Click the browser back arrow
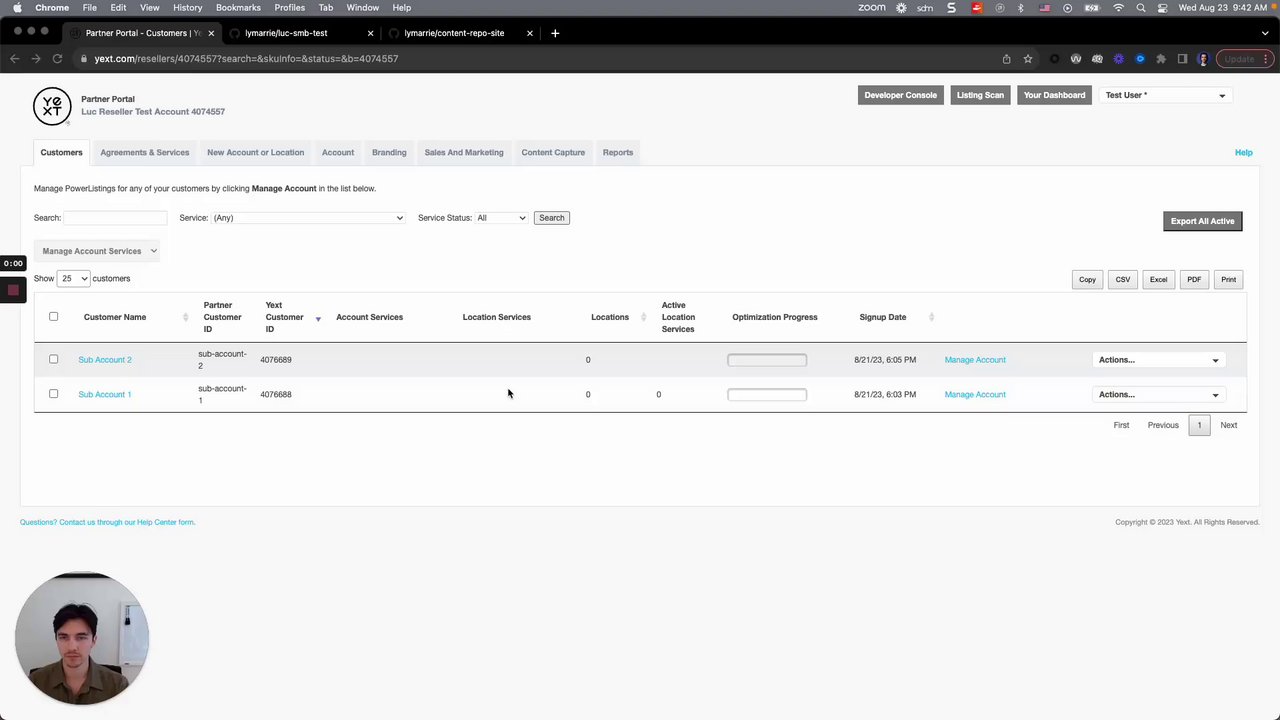The image size is (1280, 720). pyautogui.click(x=15, y=59)
